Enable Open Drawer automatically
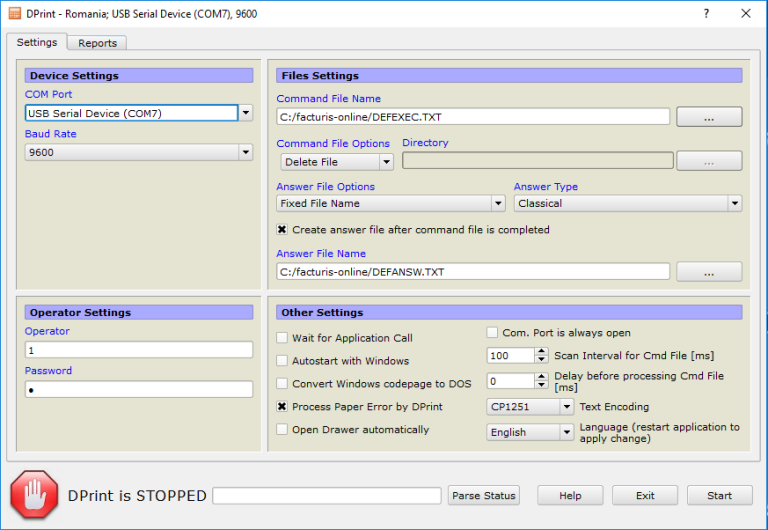 (282, 429)
